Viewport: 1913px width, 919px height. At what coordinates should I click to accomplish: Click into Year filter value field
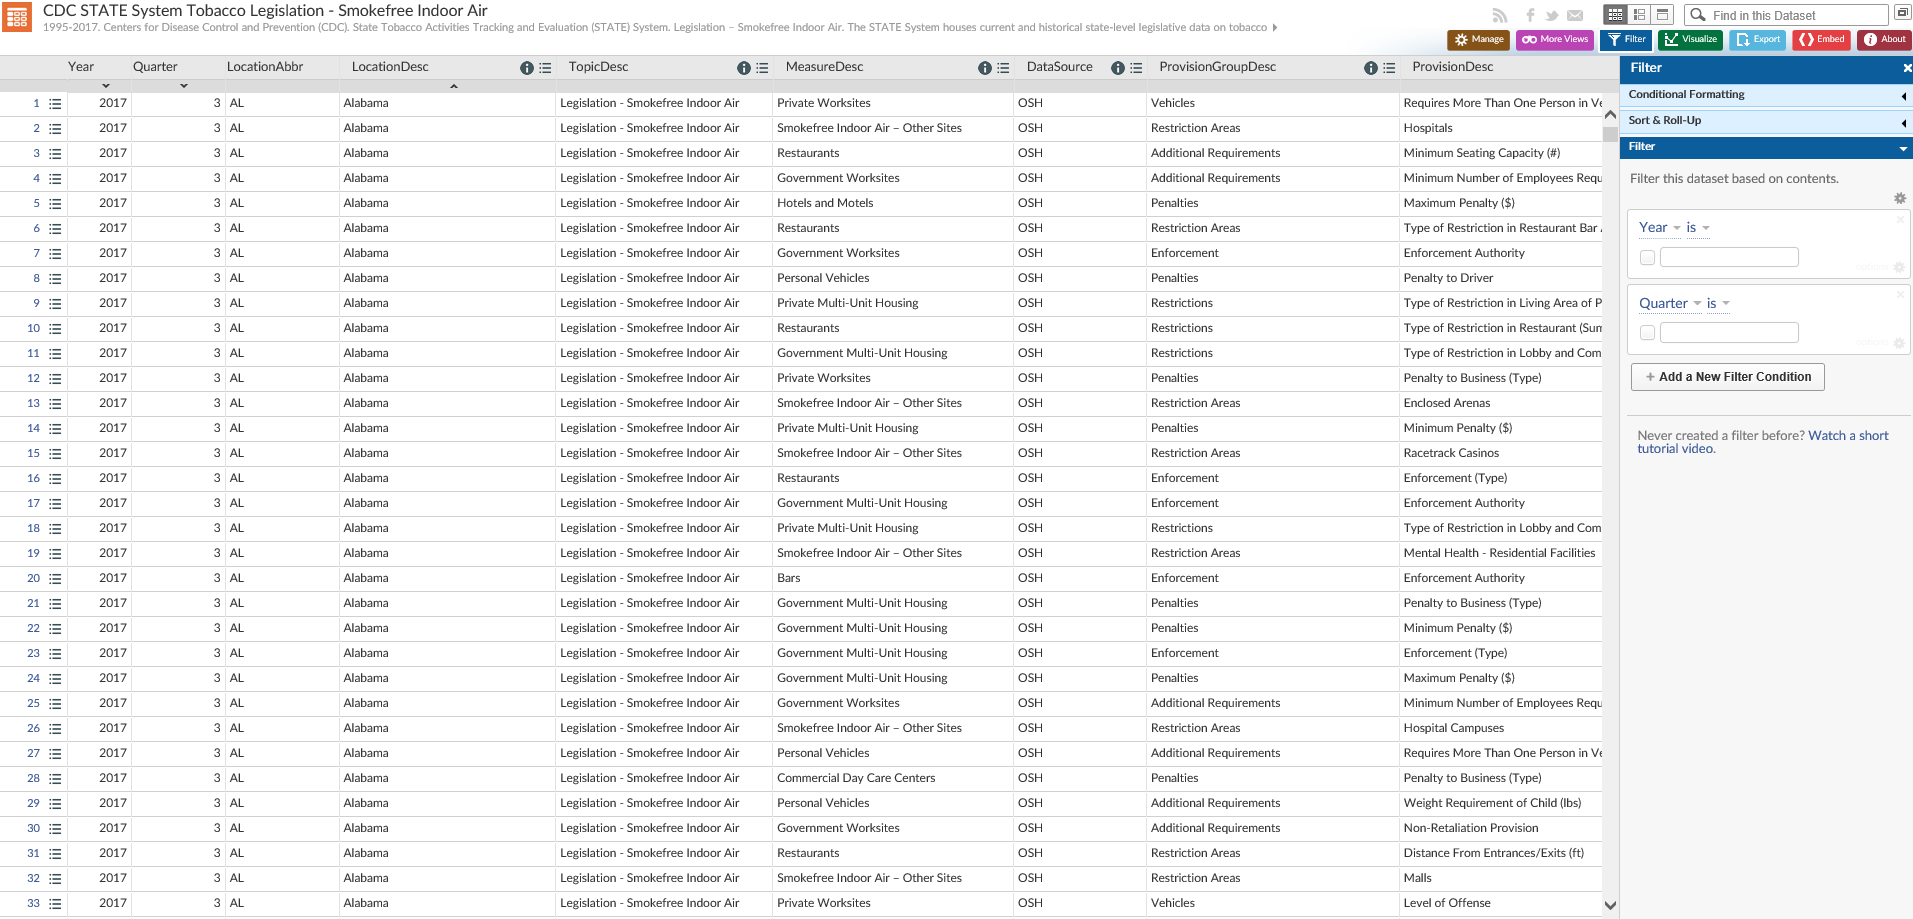point(1729,258)
